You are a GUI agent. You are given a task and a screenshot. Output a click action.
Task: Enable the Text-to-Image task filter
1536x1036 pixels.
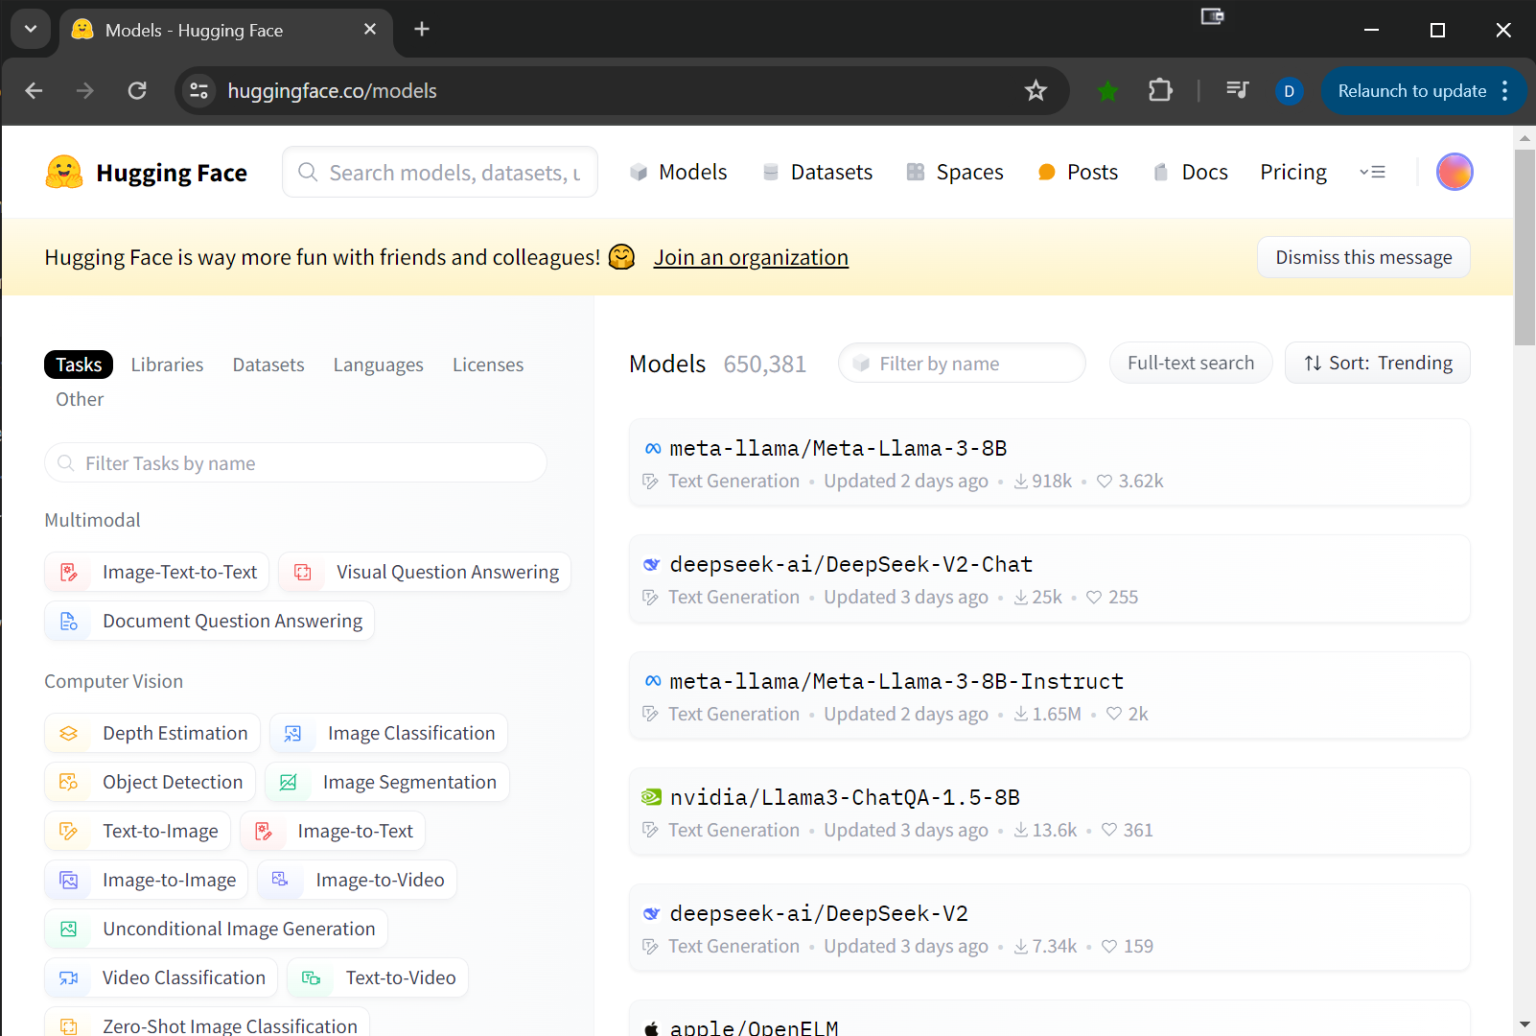click(x=138, y=831)
